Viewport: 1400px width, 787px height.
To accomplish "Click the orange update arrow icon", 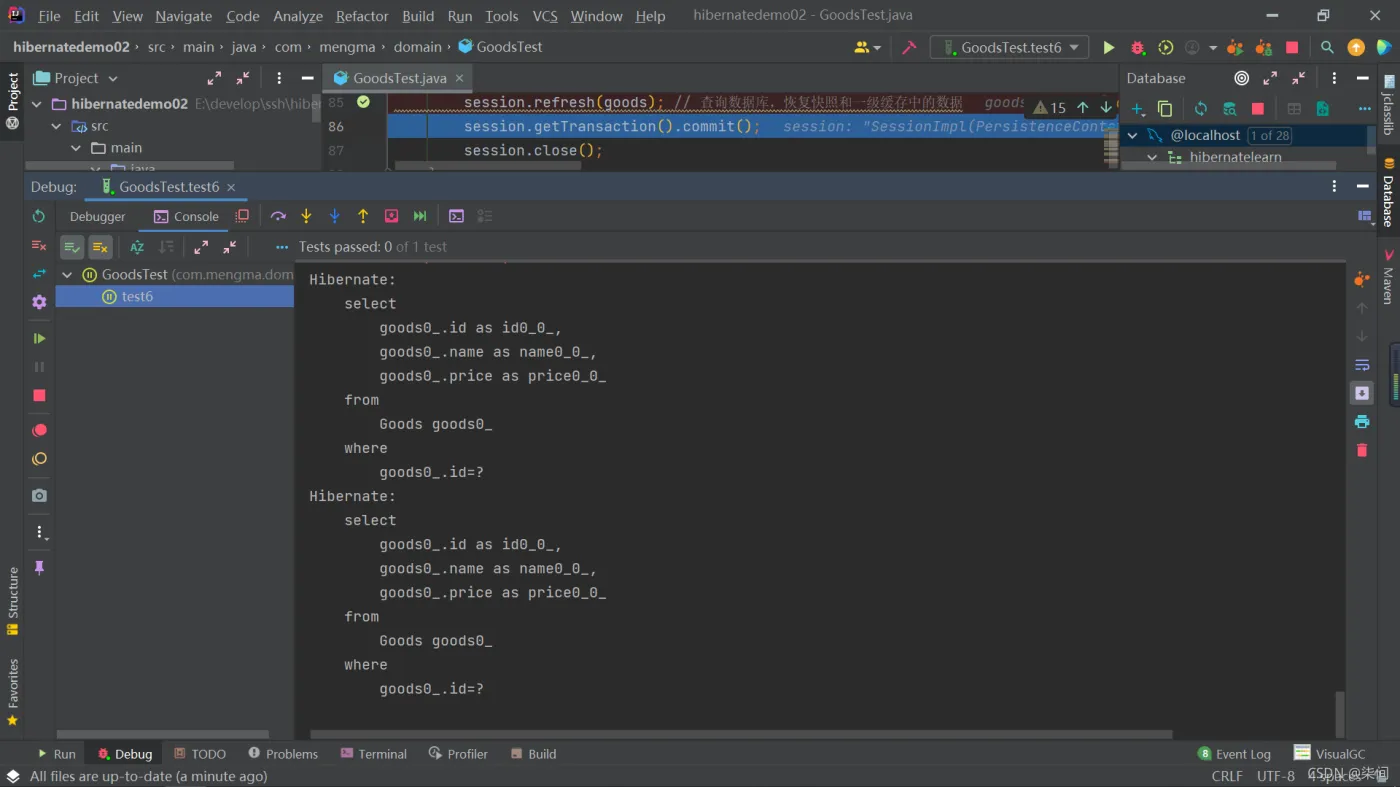I will (1356, 47).
